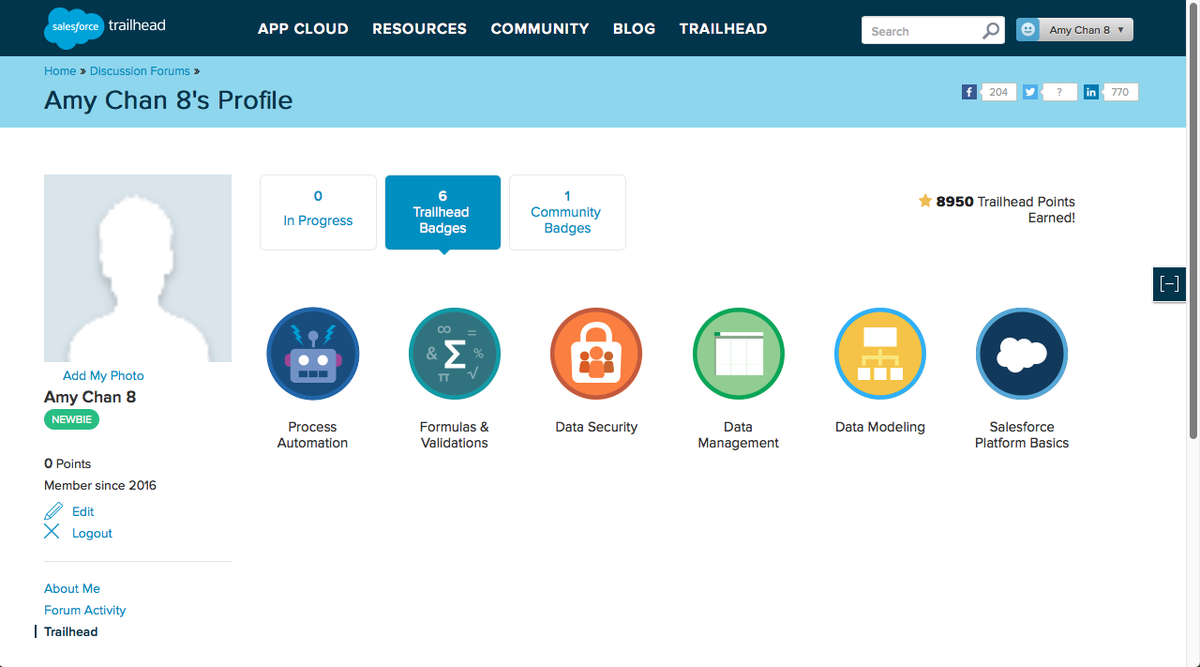Open the TRAILHEAD menu item

[723, 29]
